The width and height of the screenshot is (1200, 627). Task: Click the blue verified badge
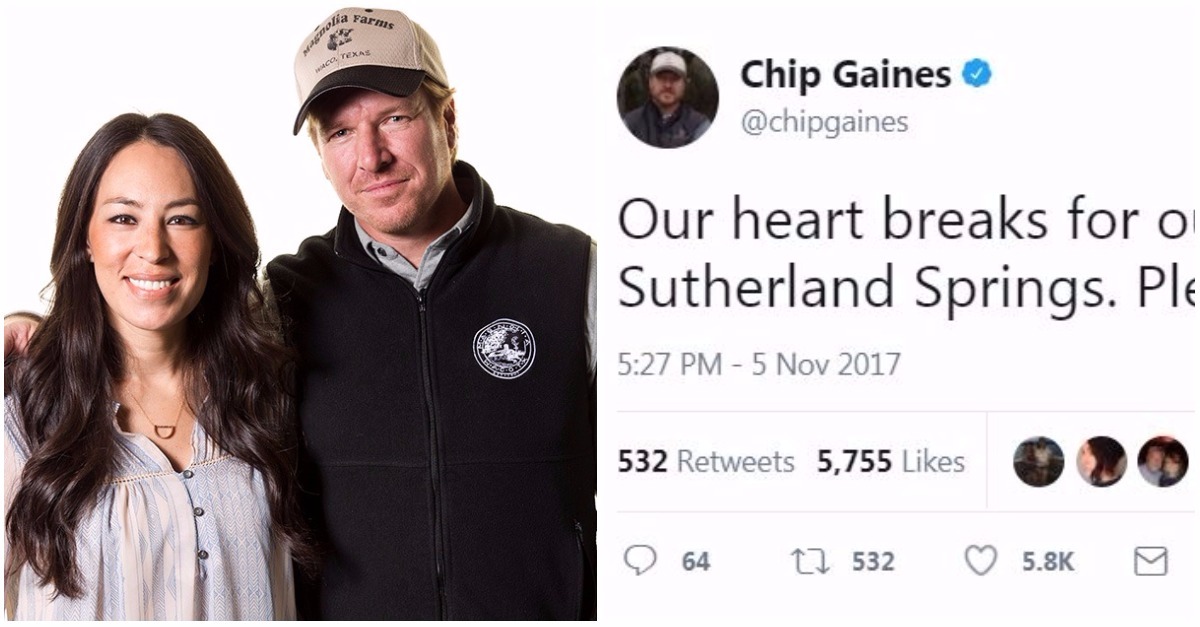977,74
